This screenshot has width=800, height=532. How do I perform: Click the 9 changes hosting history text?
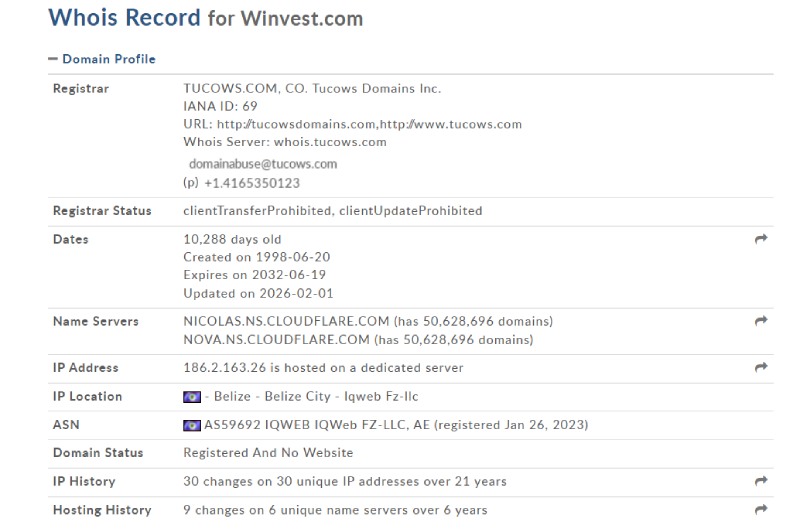pos(335,510)
